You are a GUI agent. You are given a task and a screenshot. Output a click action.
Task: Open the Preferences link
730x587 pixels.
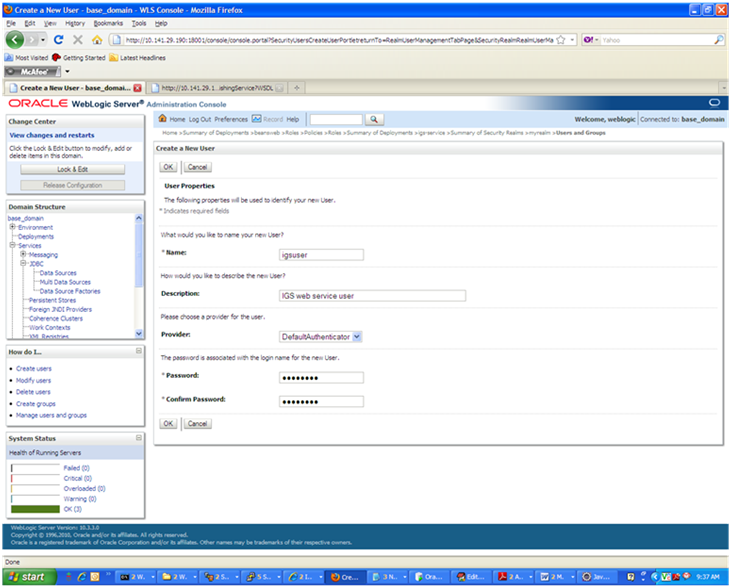[231, 119]
